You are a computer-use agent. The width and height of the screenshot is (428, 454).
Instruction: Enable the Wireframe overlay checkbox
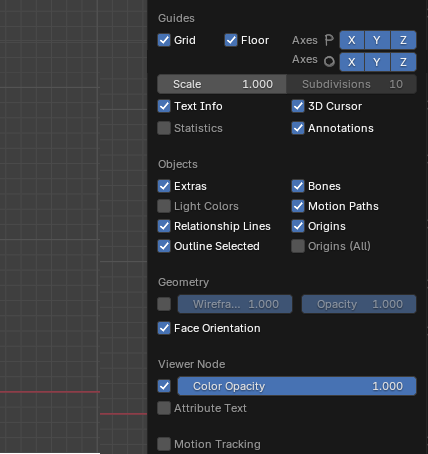coord(164,304)
